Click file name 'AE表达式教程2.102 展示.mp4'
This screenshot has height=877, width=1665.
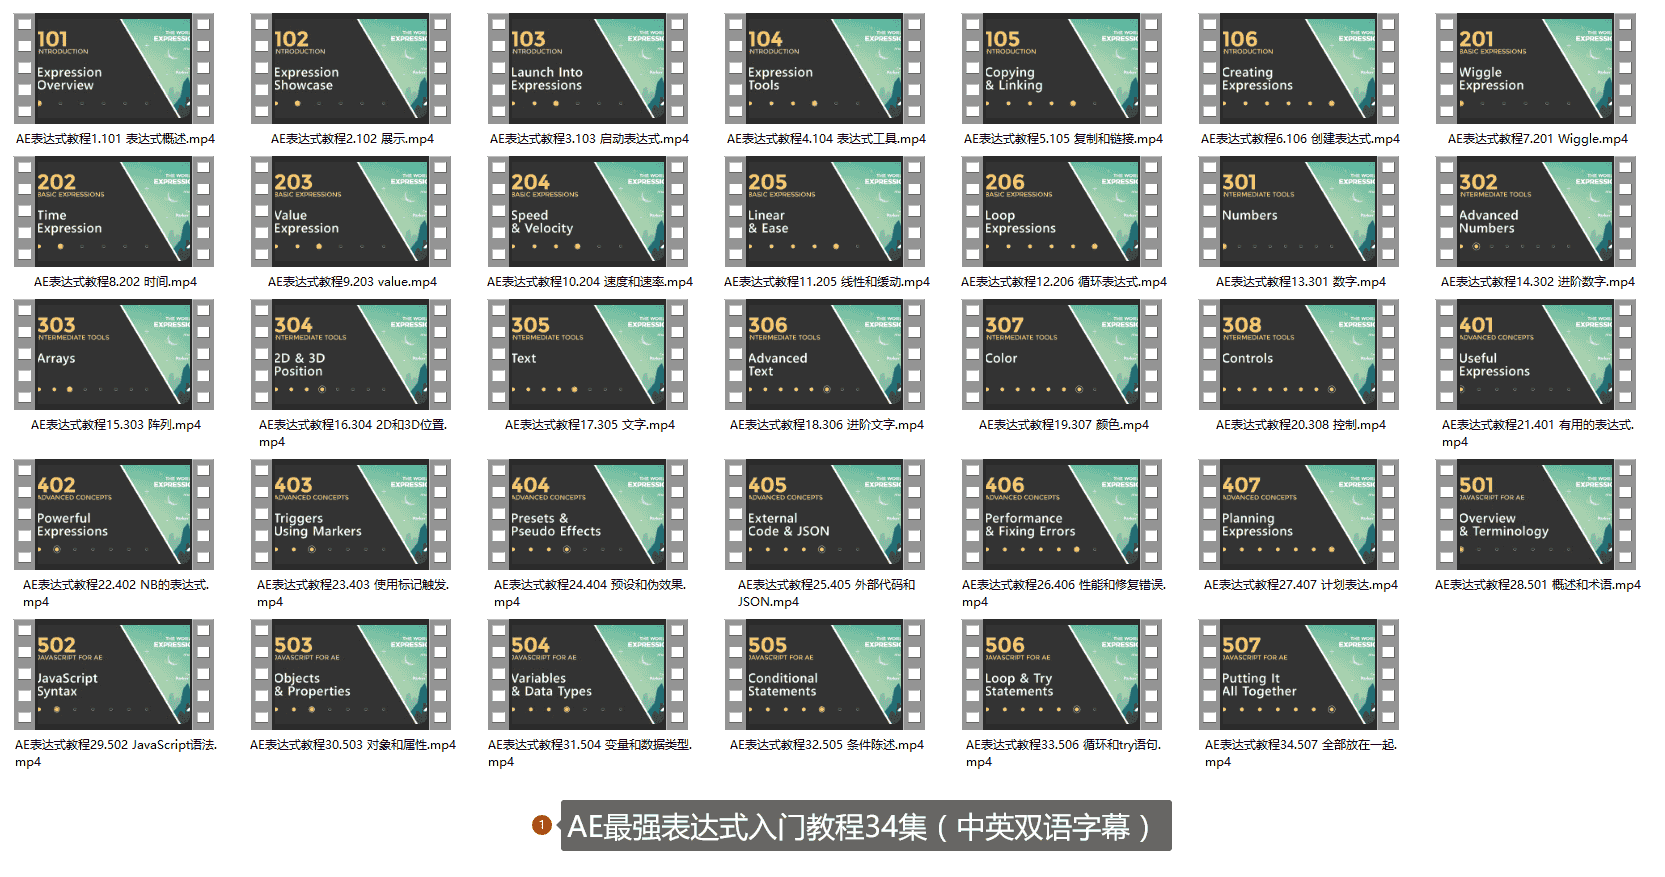[x=353, y=139]
